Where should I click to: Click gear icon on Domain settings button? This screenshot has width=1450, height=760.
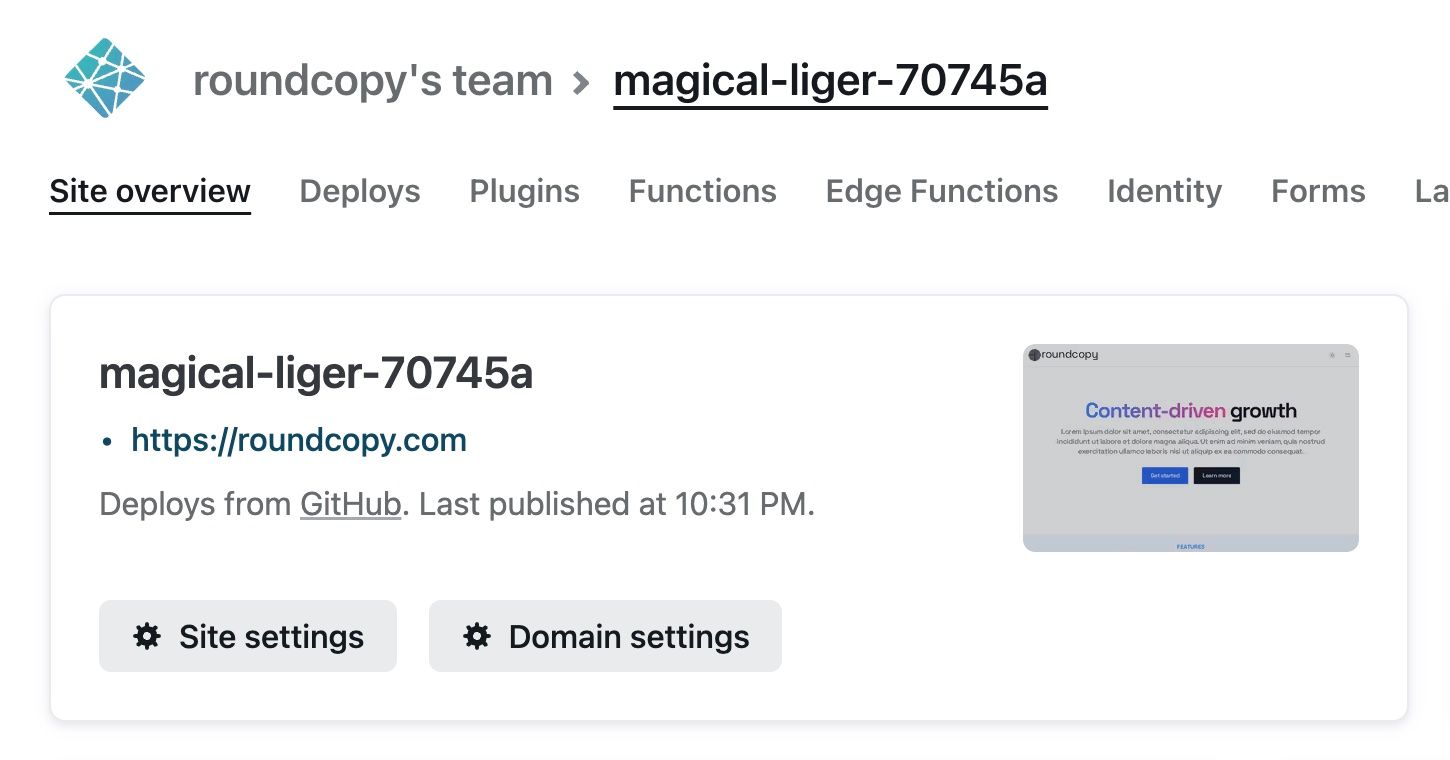coord(477,636)
